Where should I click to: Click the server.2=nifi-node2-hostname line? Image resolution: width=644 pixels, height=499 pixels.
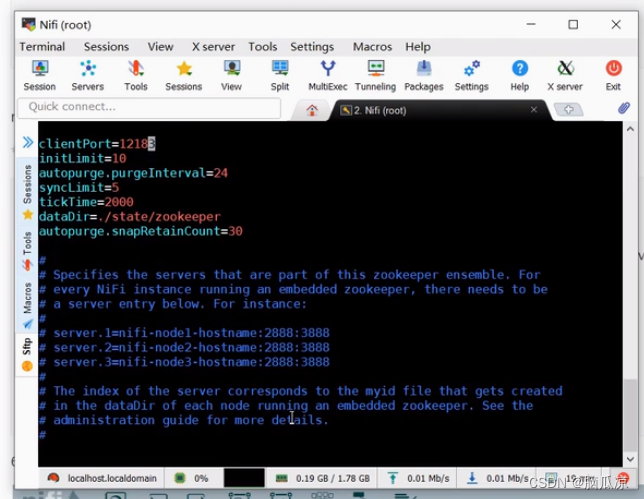(x=184, y=347)
